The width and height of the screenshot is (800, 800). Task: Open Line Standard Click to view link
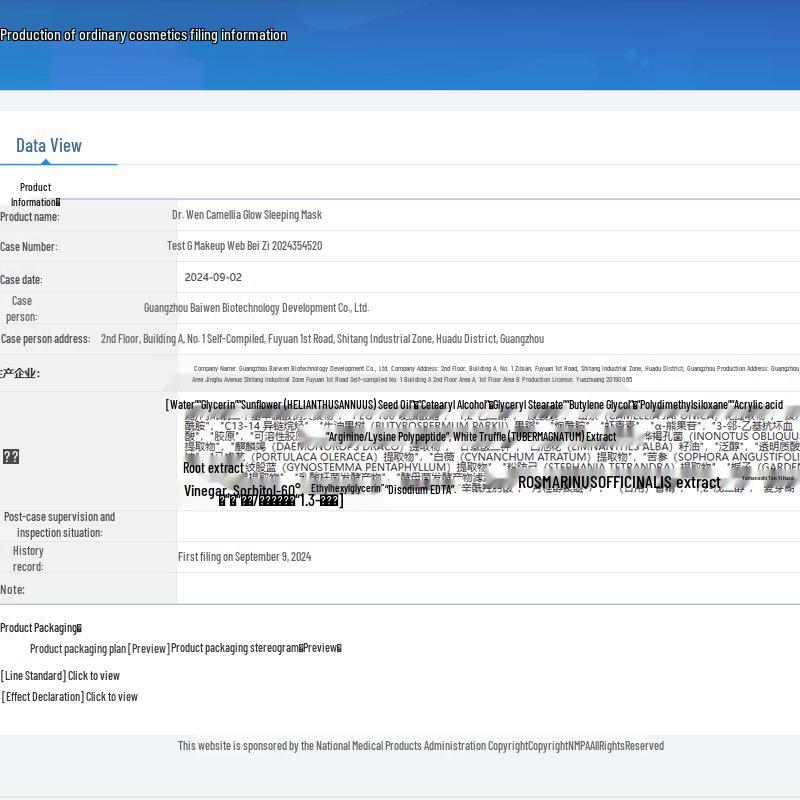point(60,676)
